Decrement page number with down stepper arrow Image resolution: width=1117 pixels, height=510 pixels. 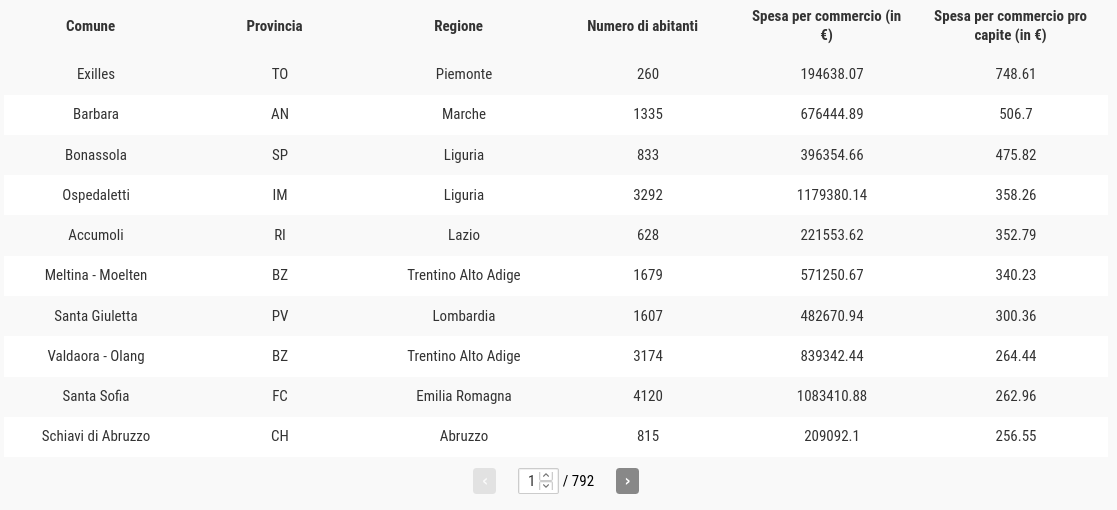(546, 486)
